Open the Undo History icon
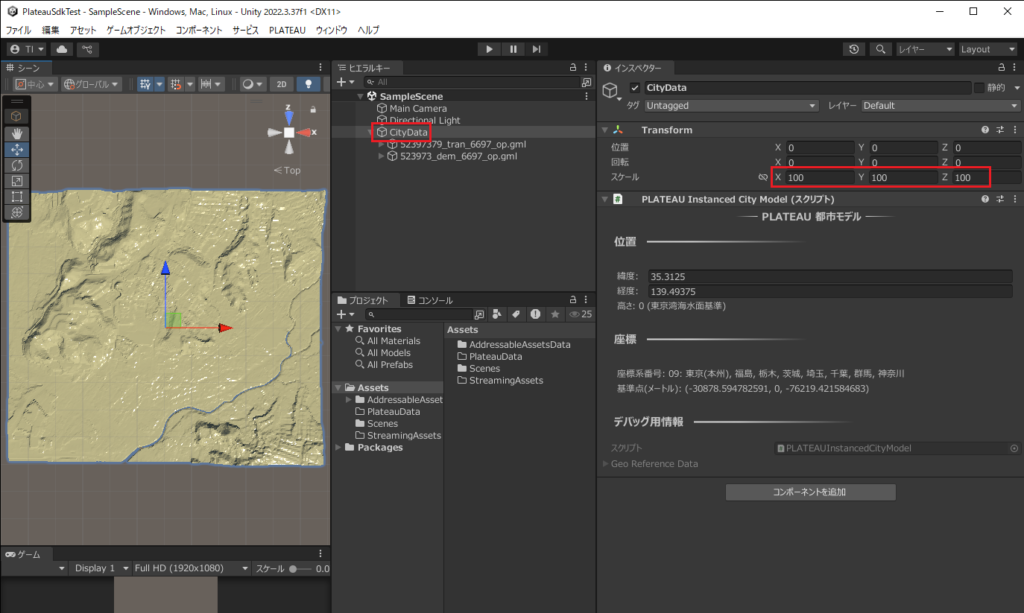Viewport: 1024px width, 613px height. [854, 49]
